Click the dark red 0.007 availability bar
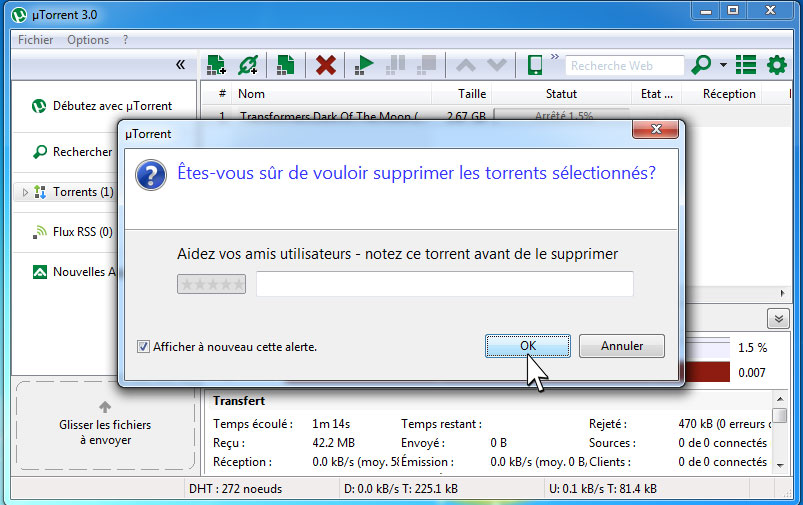Viewport: 803px width, 505px height. [708, 372]
